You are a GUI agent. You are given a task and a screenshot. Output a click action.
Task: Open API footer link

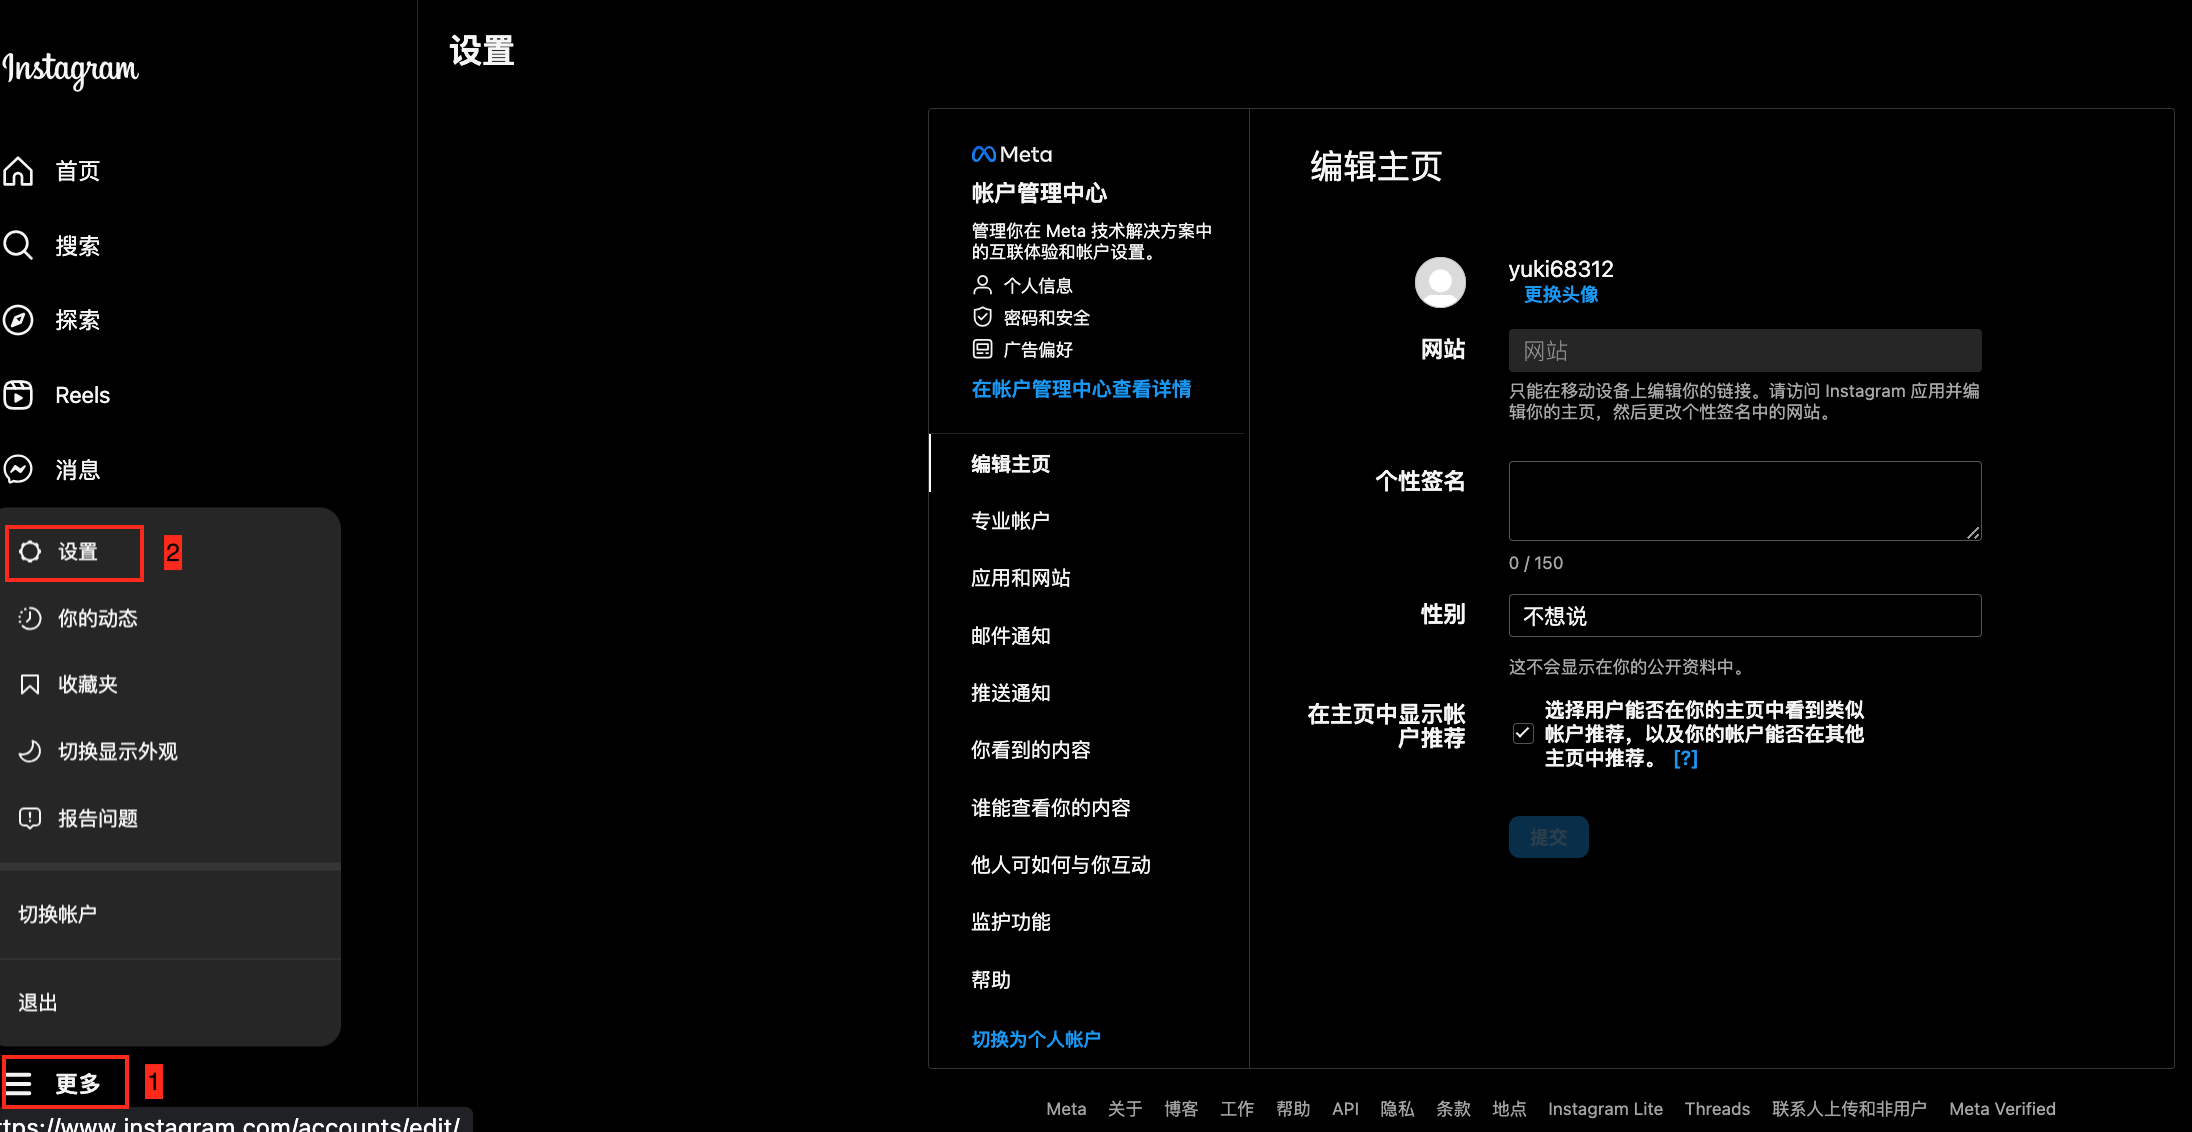coord(1345,1108)
